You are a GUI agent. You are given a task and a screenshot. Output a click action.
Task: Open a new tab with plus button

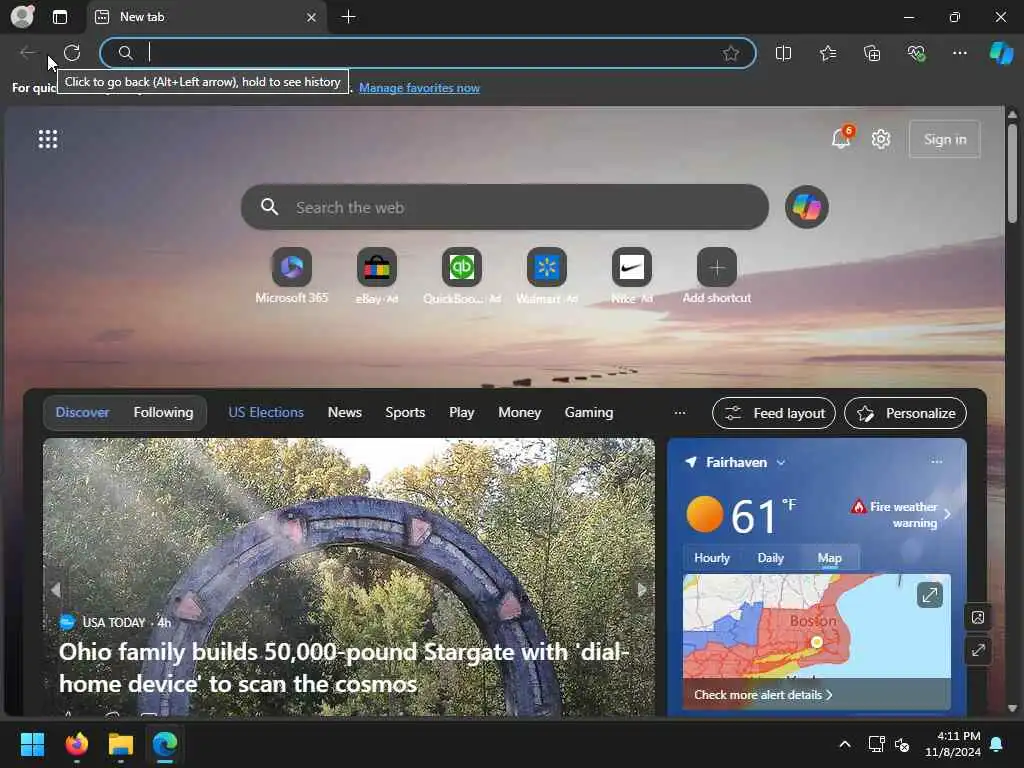349,17
